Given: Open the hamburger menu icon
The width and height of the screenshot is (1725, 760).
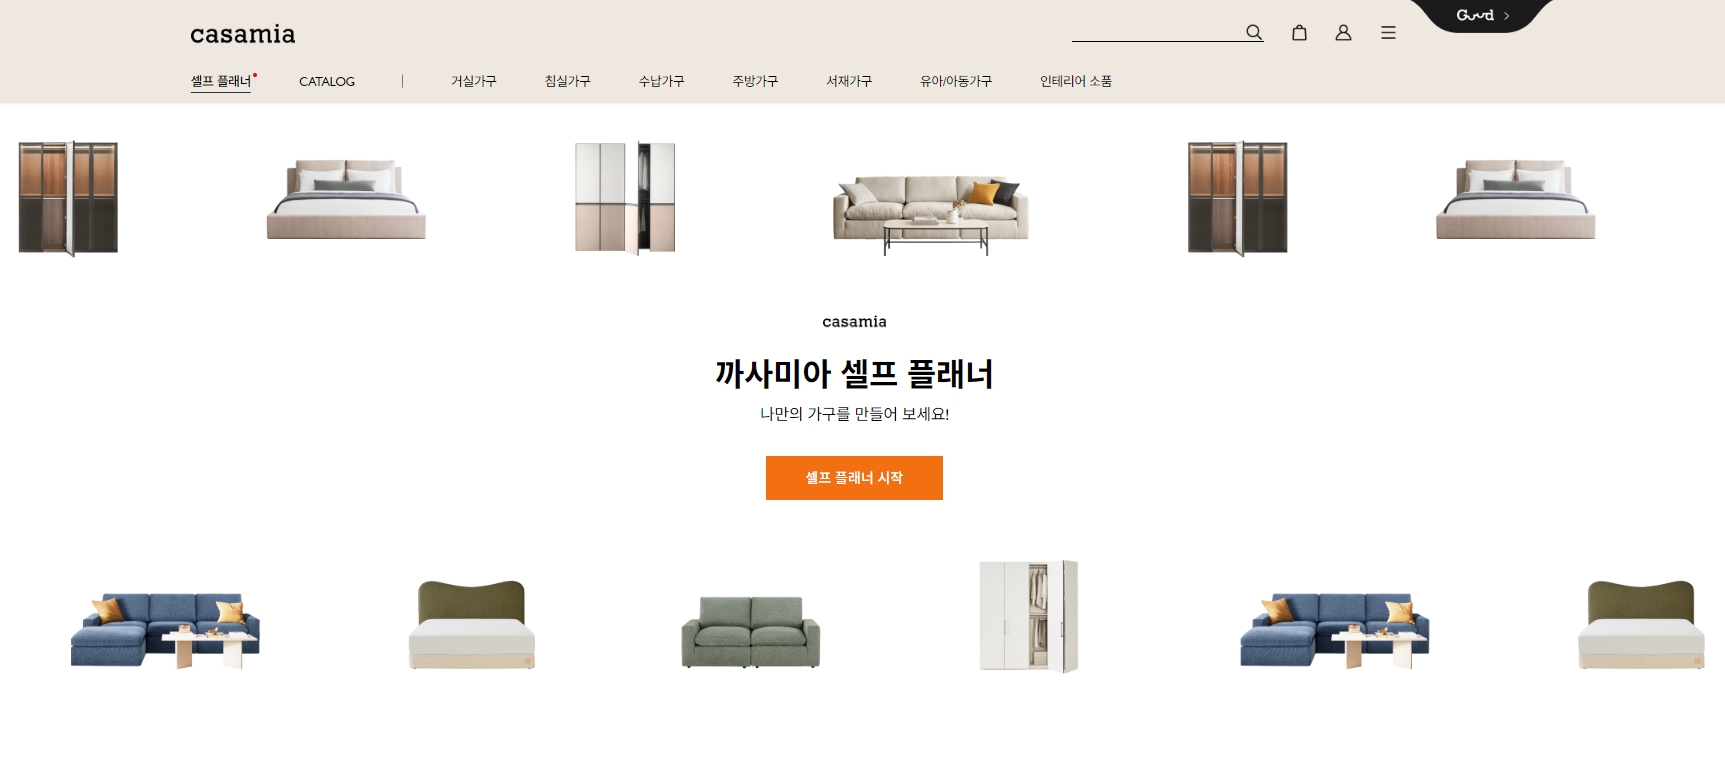Looking at the screenshot, I should pos(1388,33).
